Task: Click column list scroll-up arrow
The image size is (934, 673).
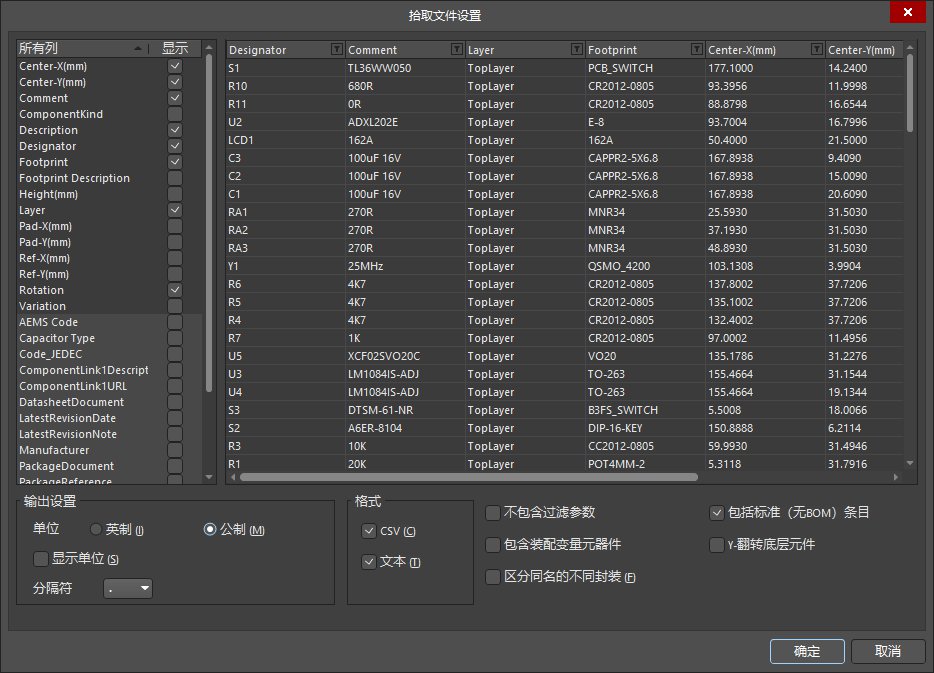Action: tap(208, 47)
